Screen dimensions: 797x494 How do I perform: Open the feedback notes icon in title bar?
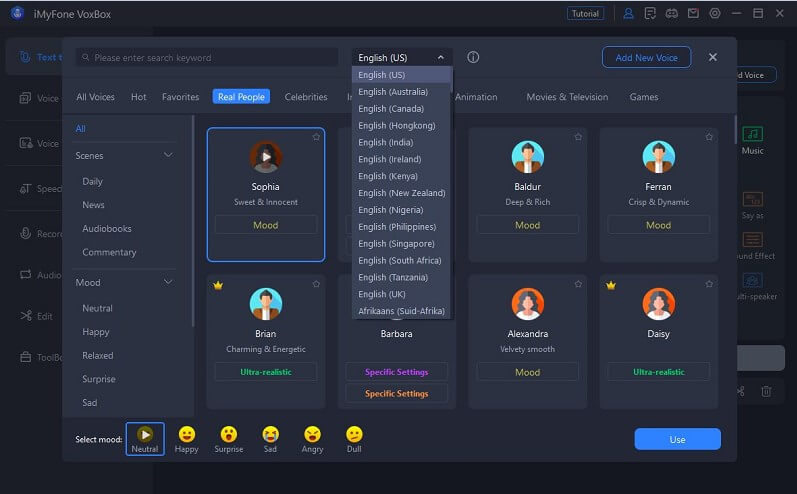650,14
